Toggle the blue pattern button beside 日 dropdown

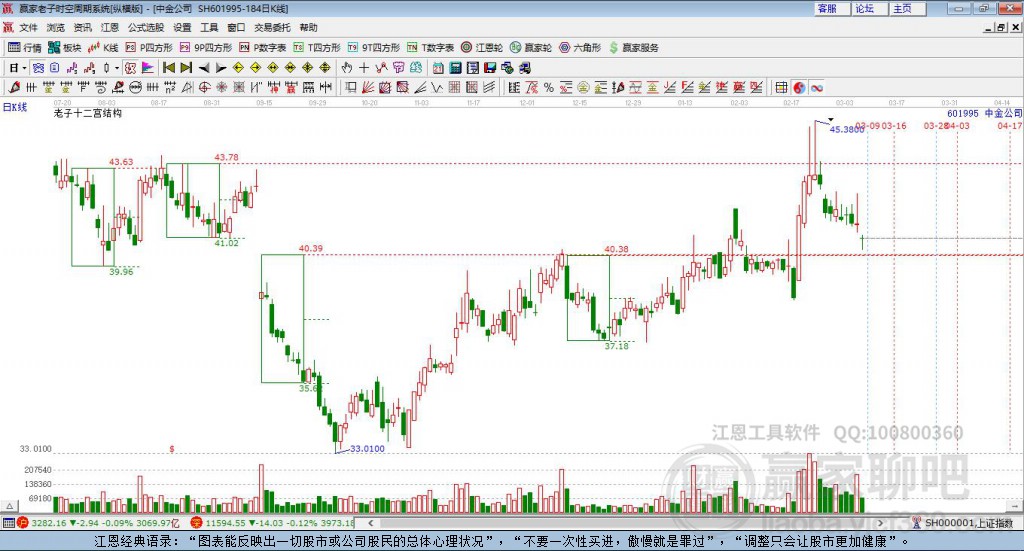coord(39,68)
